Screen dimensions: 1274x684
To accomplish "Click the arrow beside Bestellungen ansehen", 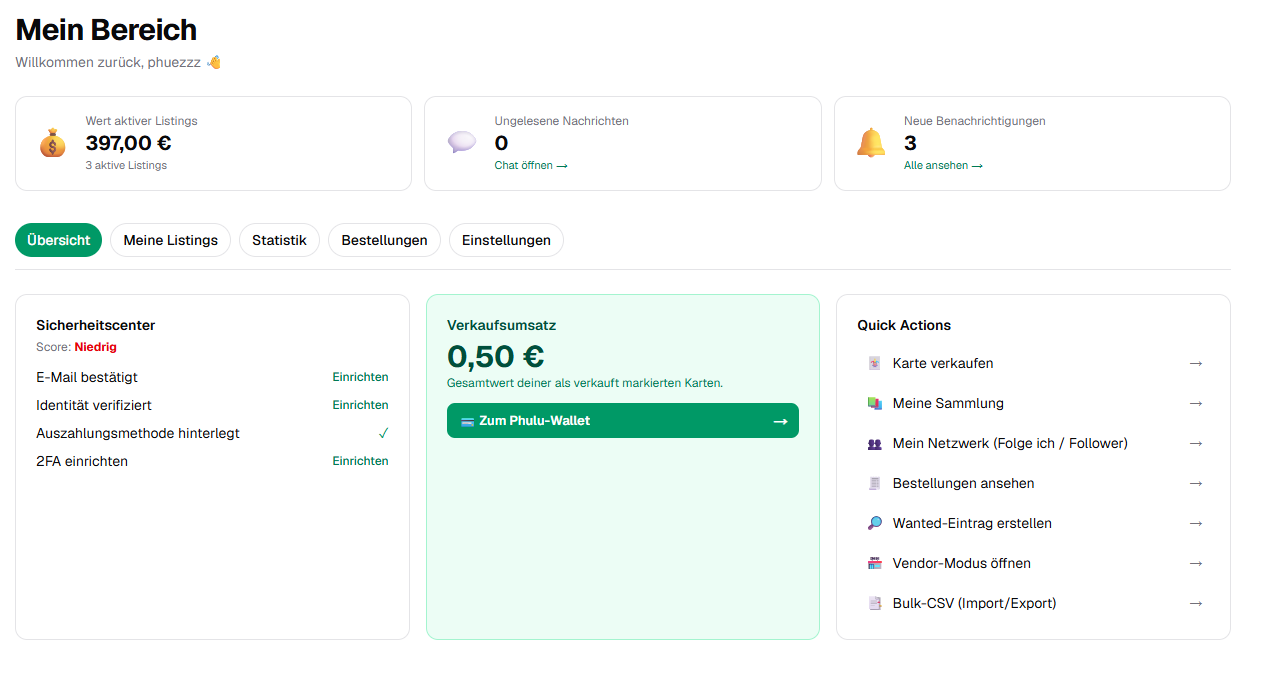I will click(1196, 483).
